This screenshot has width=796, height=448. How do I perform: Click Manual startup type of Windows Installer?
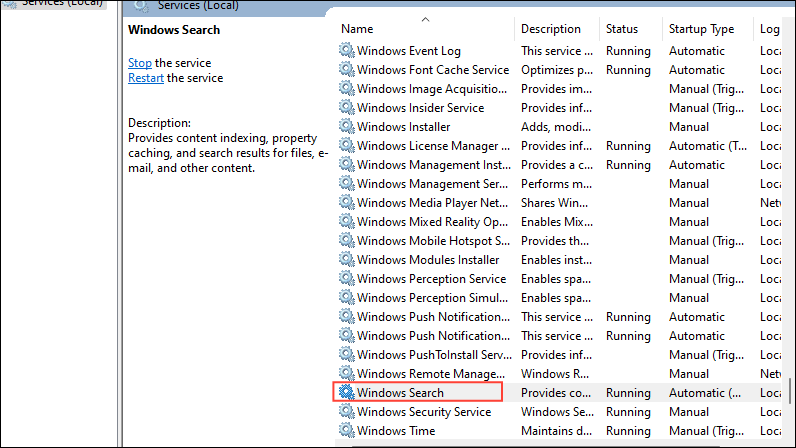point(689,126)
